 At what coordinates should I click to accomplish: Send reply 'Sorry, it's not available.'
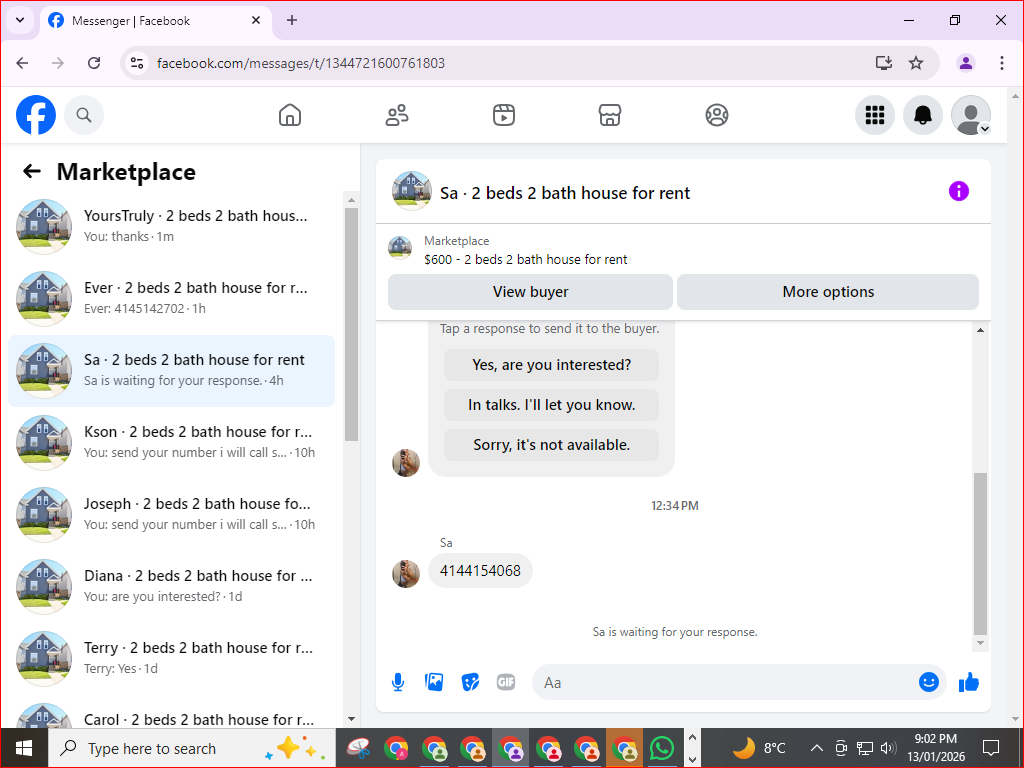tap(551, 445)
